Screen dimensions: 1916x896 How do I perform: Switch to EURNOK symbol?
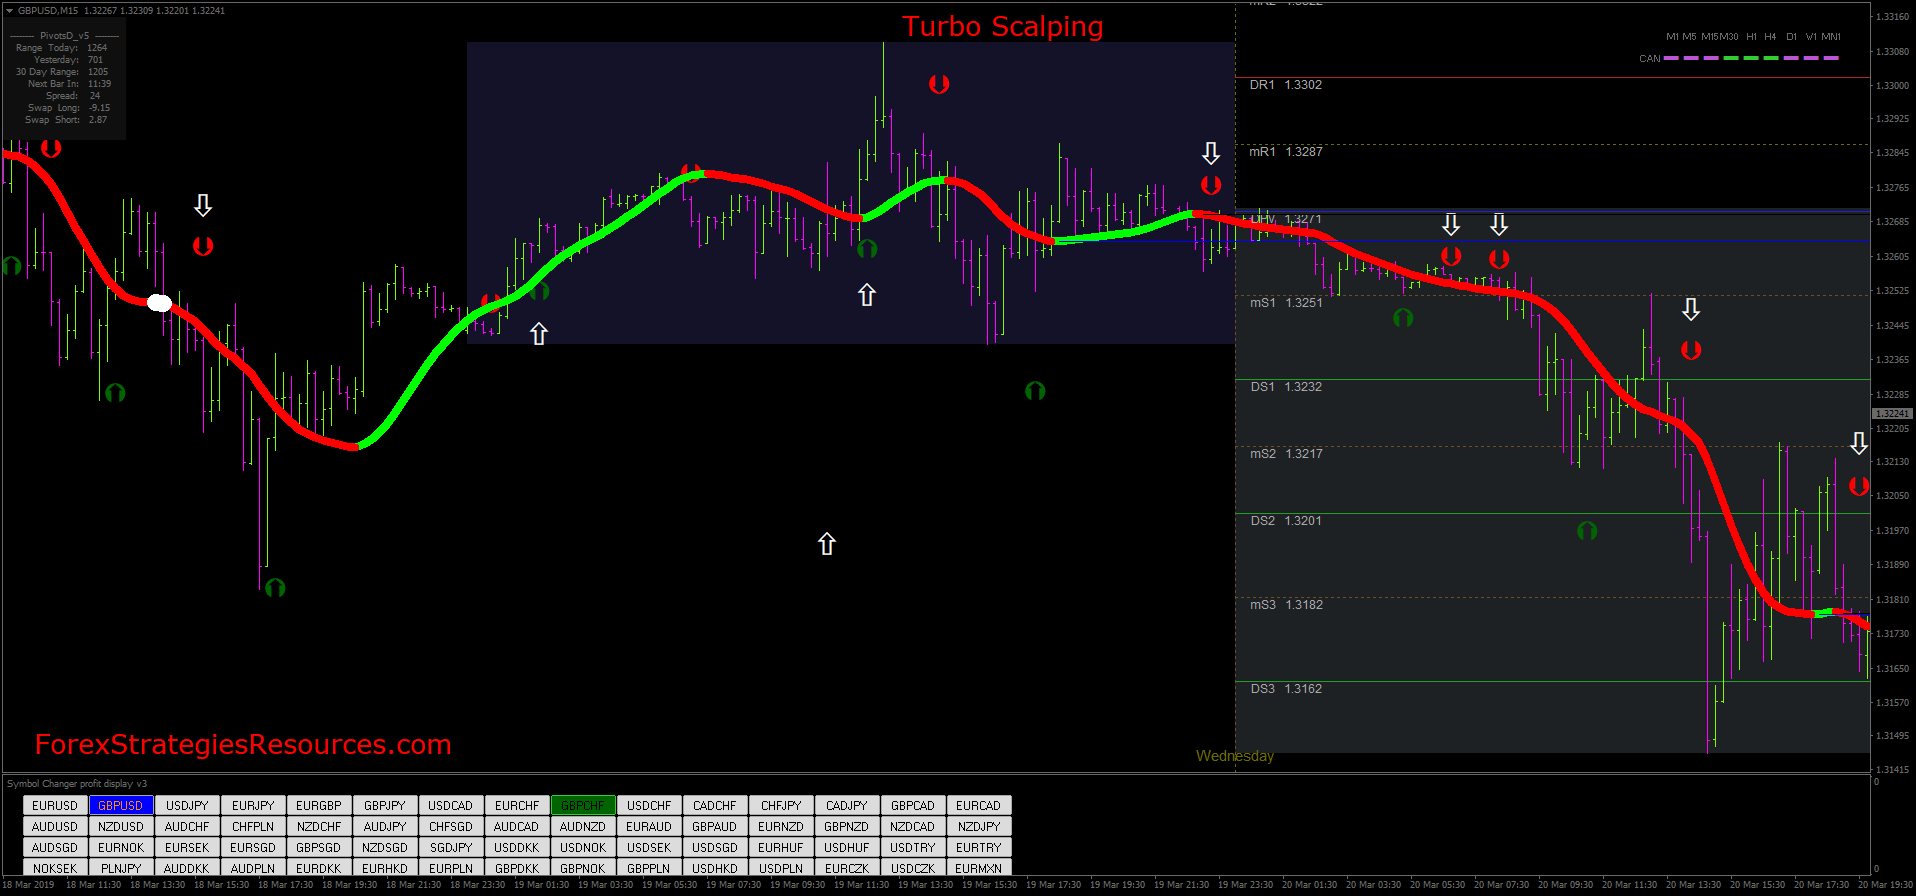[x=121, y=848]
